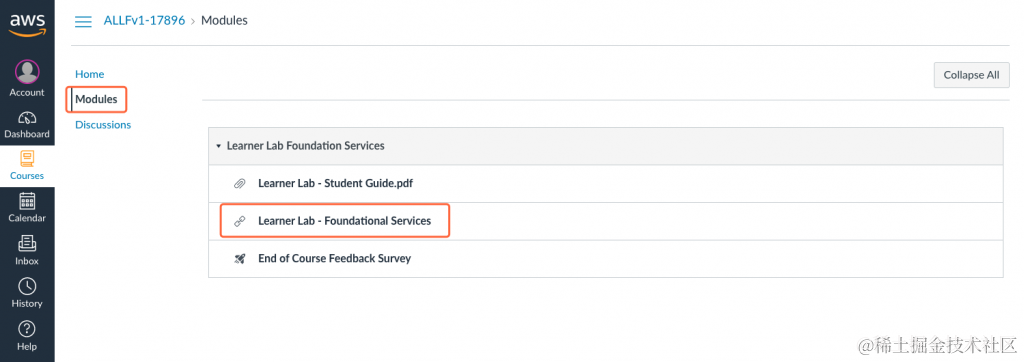This screenshot has width=1024, height=362.
Task: Click the AWS logo in sidebar
Action: pyautogui.click(x=27, y=25)
